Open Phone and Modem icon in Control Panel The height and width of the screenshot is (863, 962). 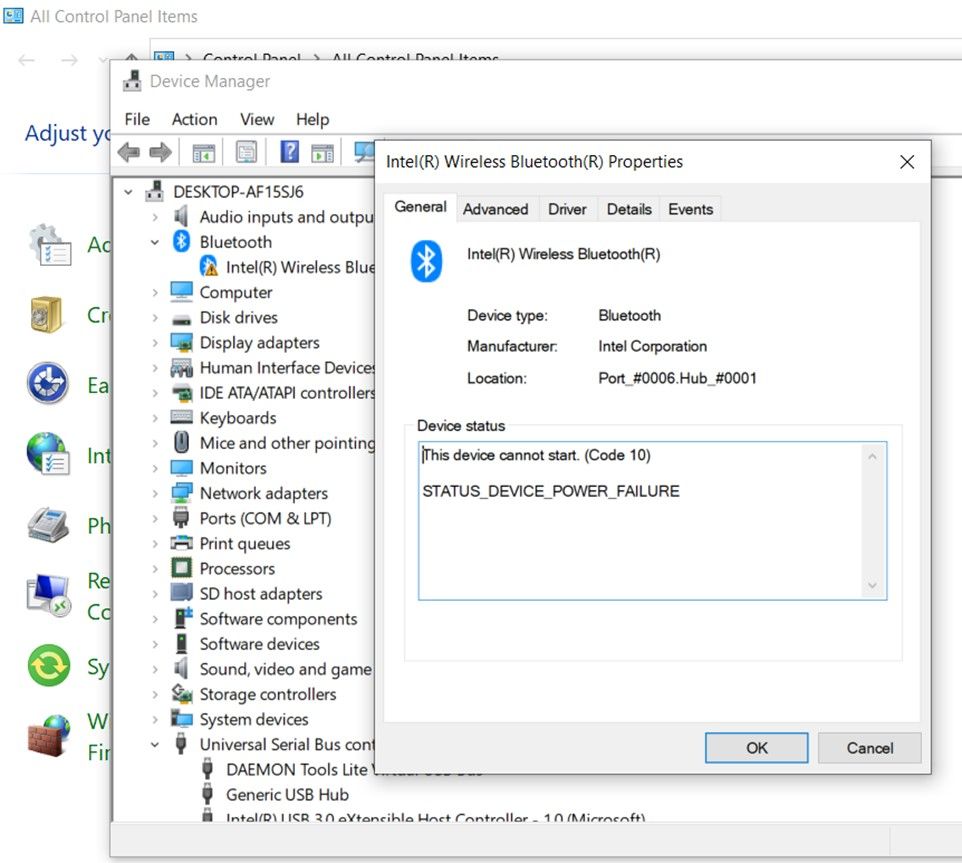point(48,524)
